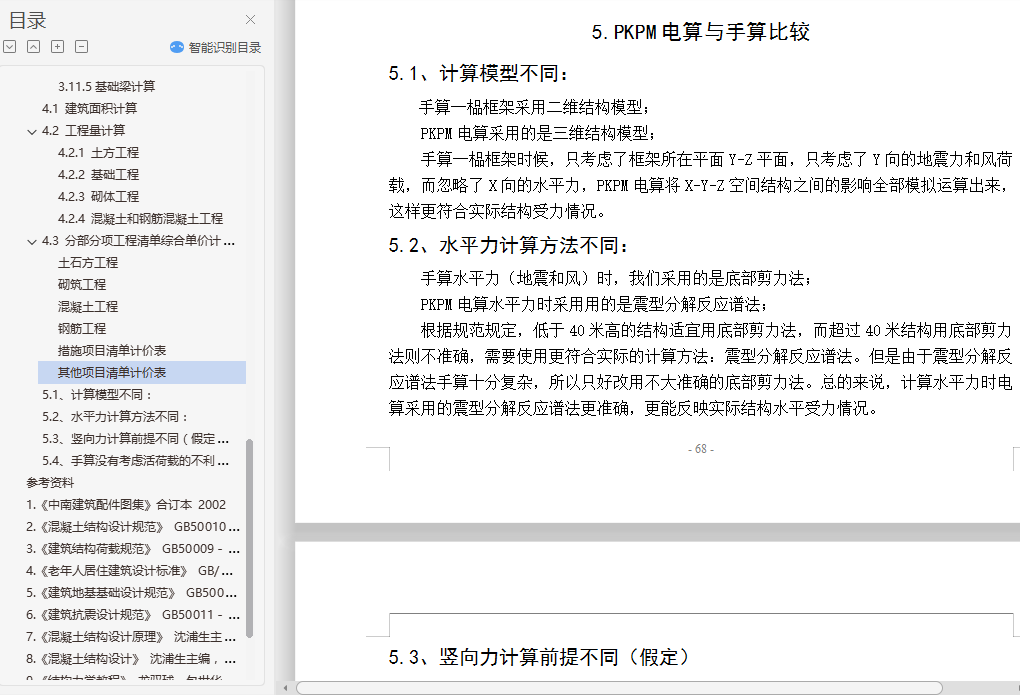Close the 目录 outline panel
Image resolution: width=1020 pixels, height=695 pixels.
click(250, 20)
